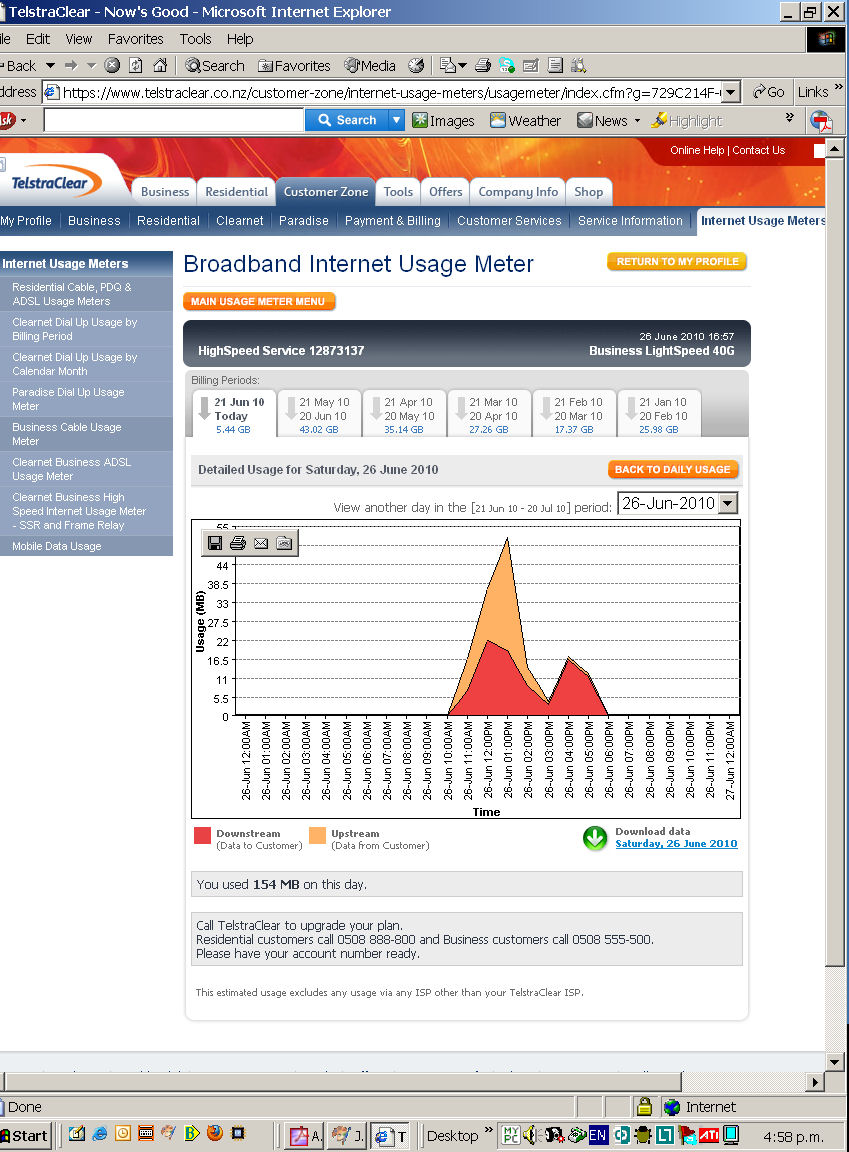Screen dimensions: 849x1152
Task: Open the Payment & Billing nav link
Action: [393, 220]
